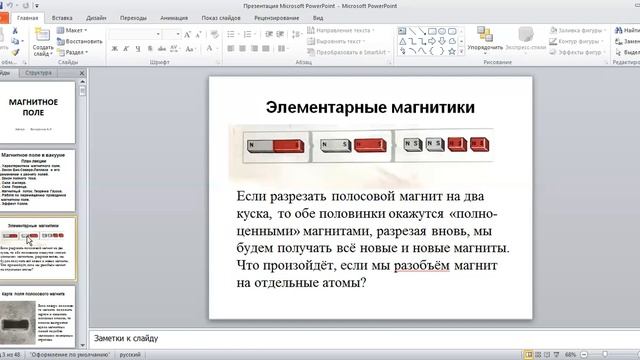640x360 pixels.
Task: Open the change case Aa menu
Action: click(190, 49)
